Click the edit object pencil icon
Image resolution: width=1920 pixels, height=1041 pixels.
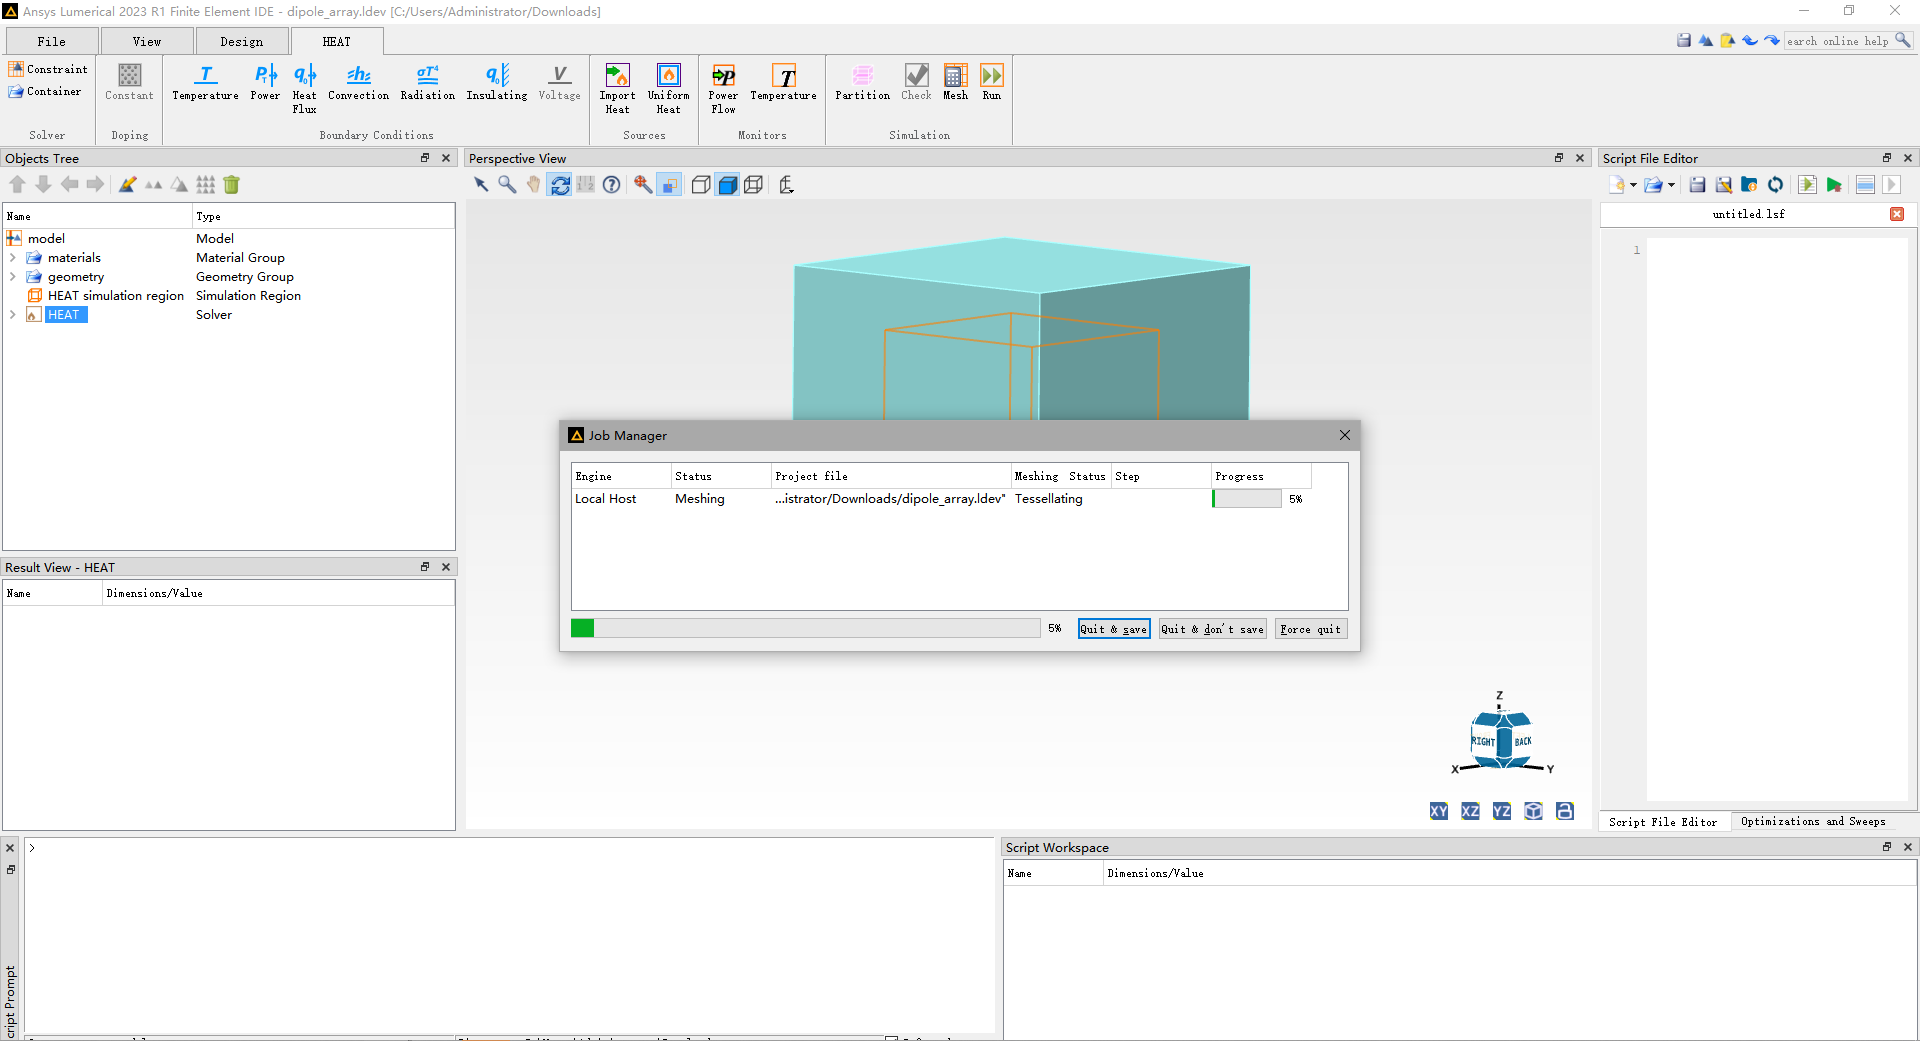[127, 184]
